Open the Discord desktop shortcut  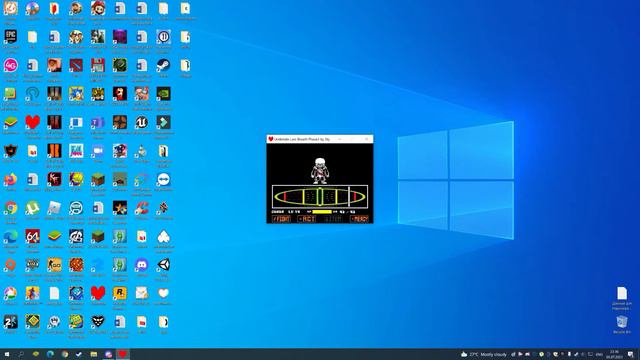coord(142,265)
